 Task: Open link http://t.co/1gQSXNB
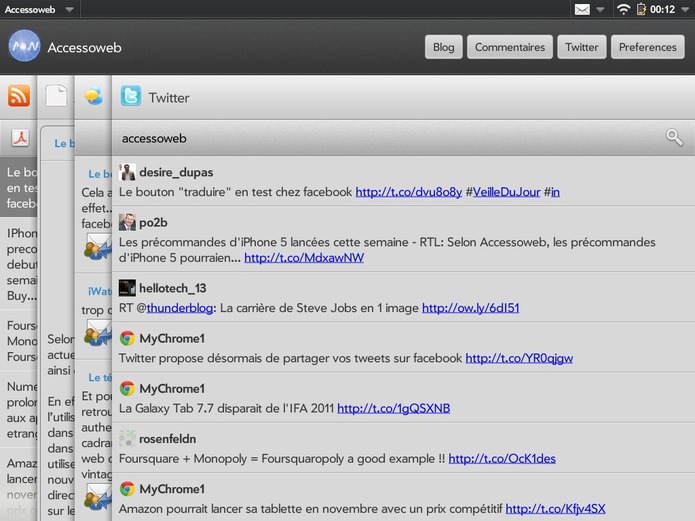pos(394,408)
